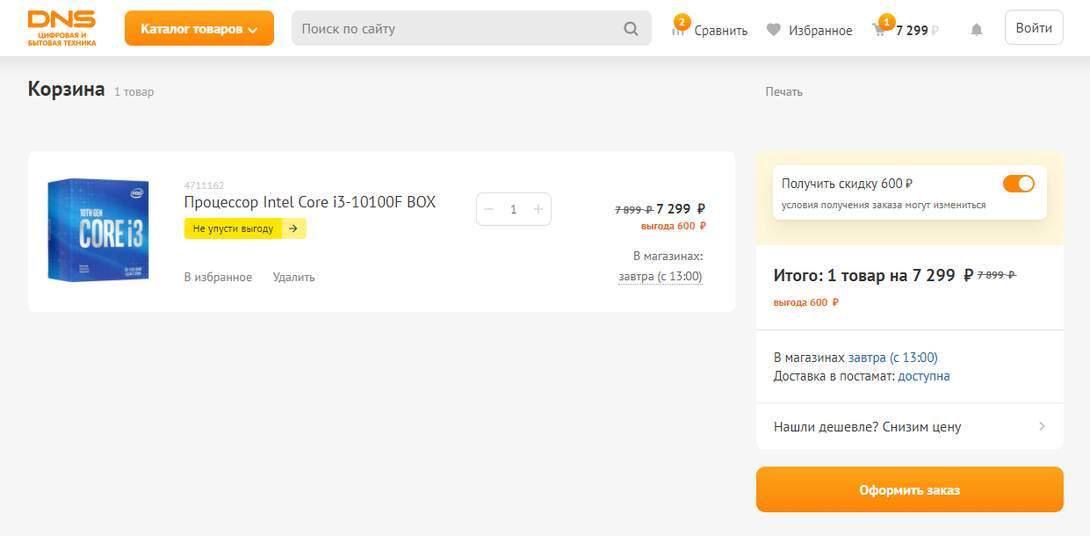Open Favorites heart icon in header
Viewport: 1090px width, 536px height.
[x=773, y=30]
